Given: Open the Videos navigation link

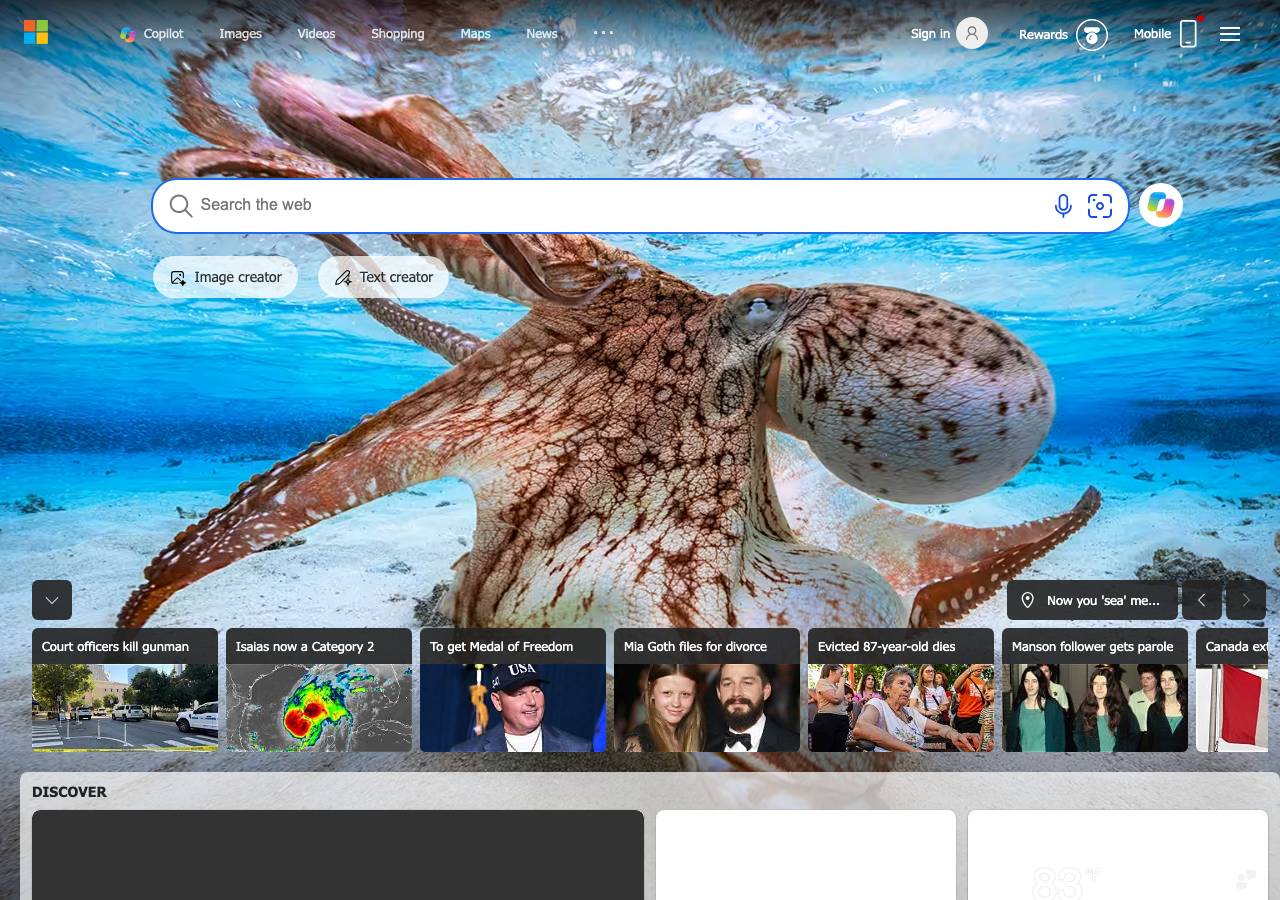Looking at the screenshot, I should tap(316, 34).
